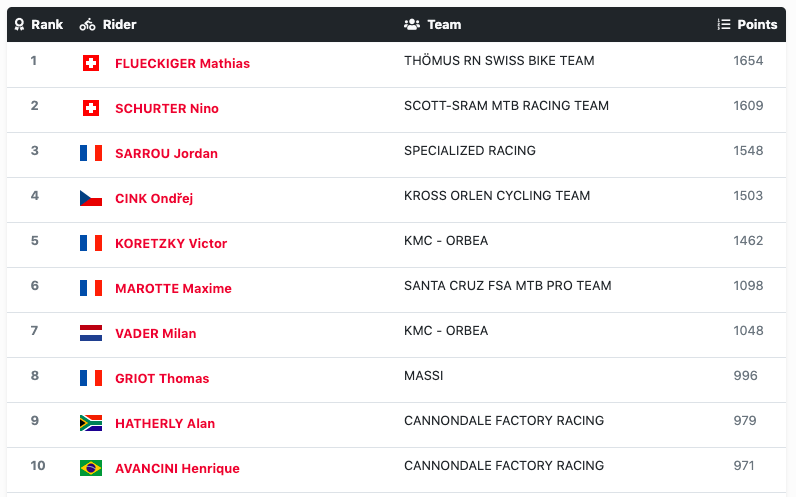Click the Team column header label
796x497 pixels.
tap(444, 24)
